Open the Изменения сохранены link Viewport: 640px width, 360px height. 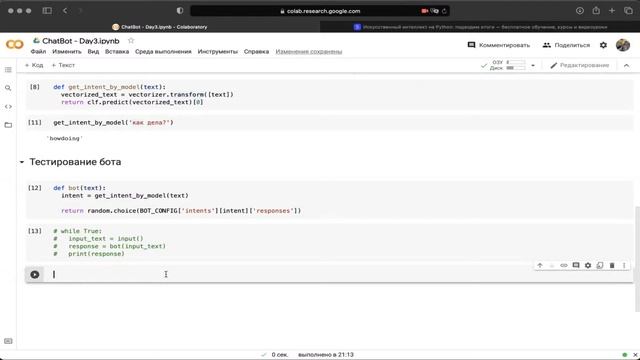[x=309, y=51]
